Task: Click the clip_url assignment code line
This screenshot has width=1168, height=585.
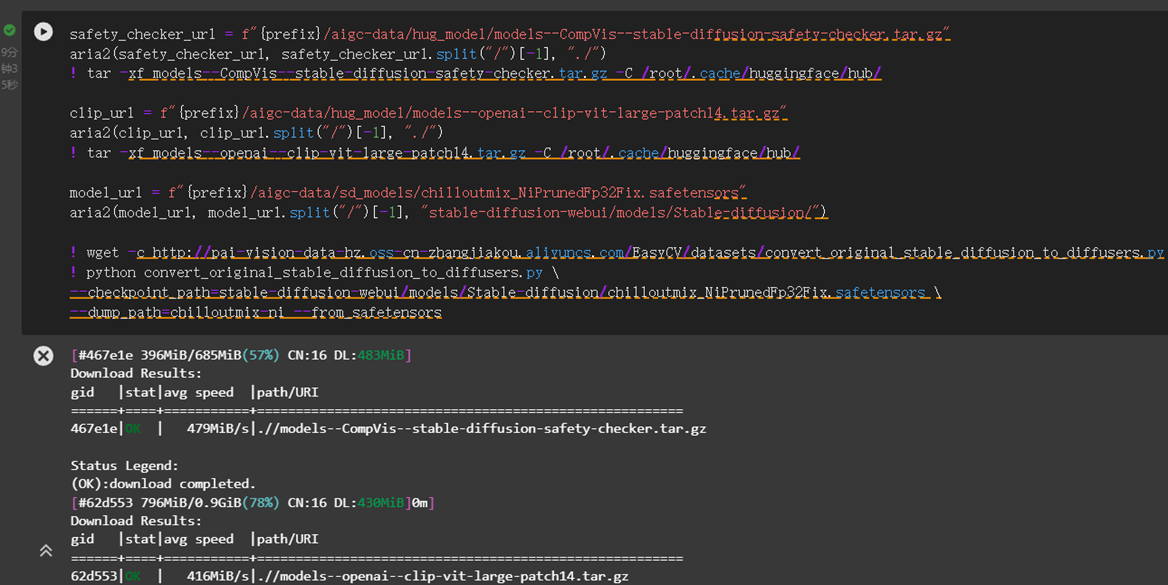Action: (x=428, y=113)
